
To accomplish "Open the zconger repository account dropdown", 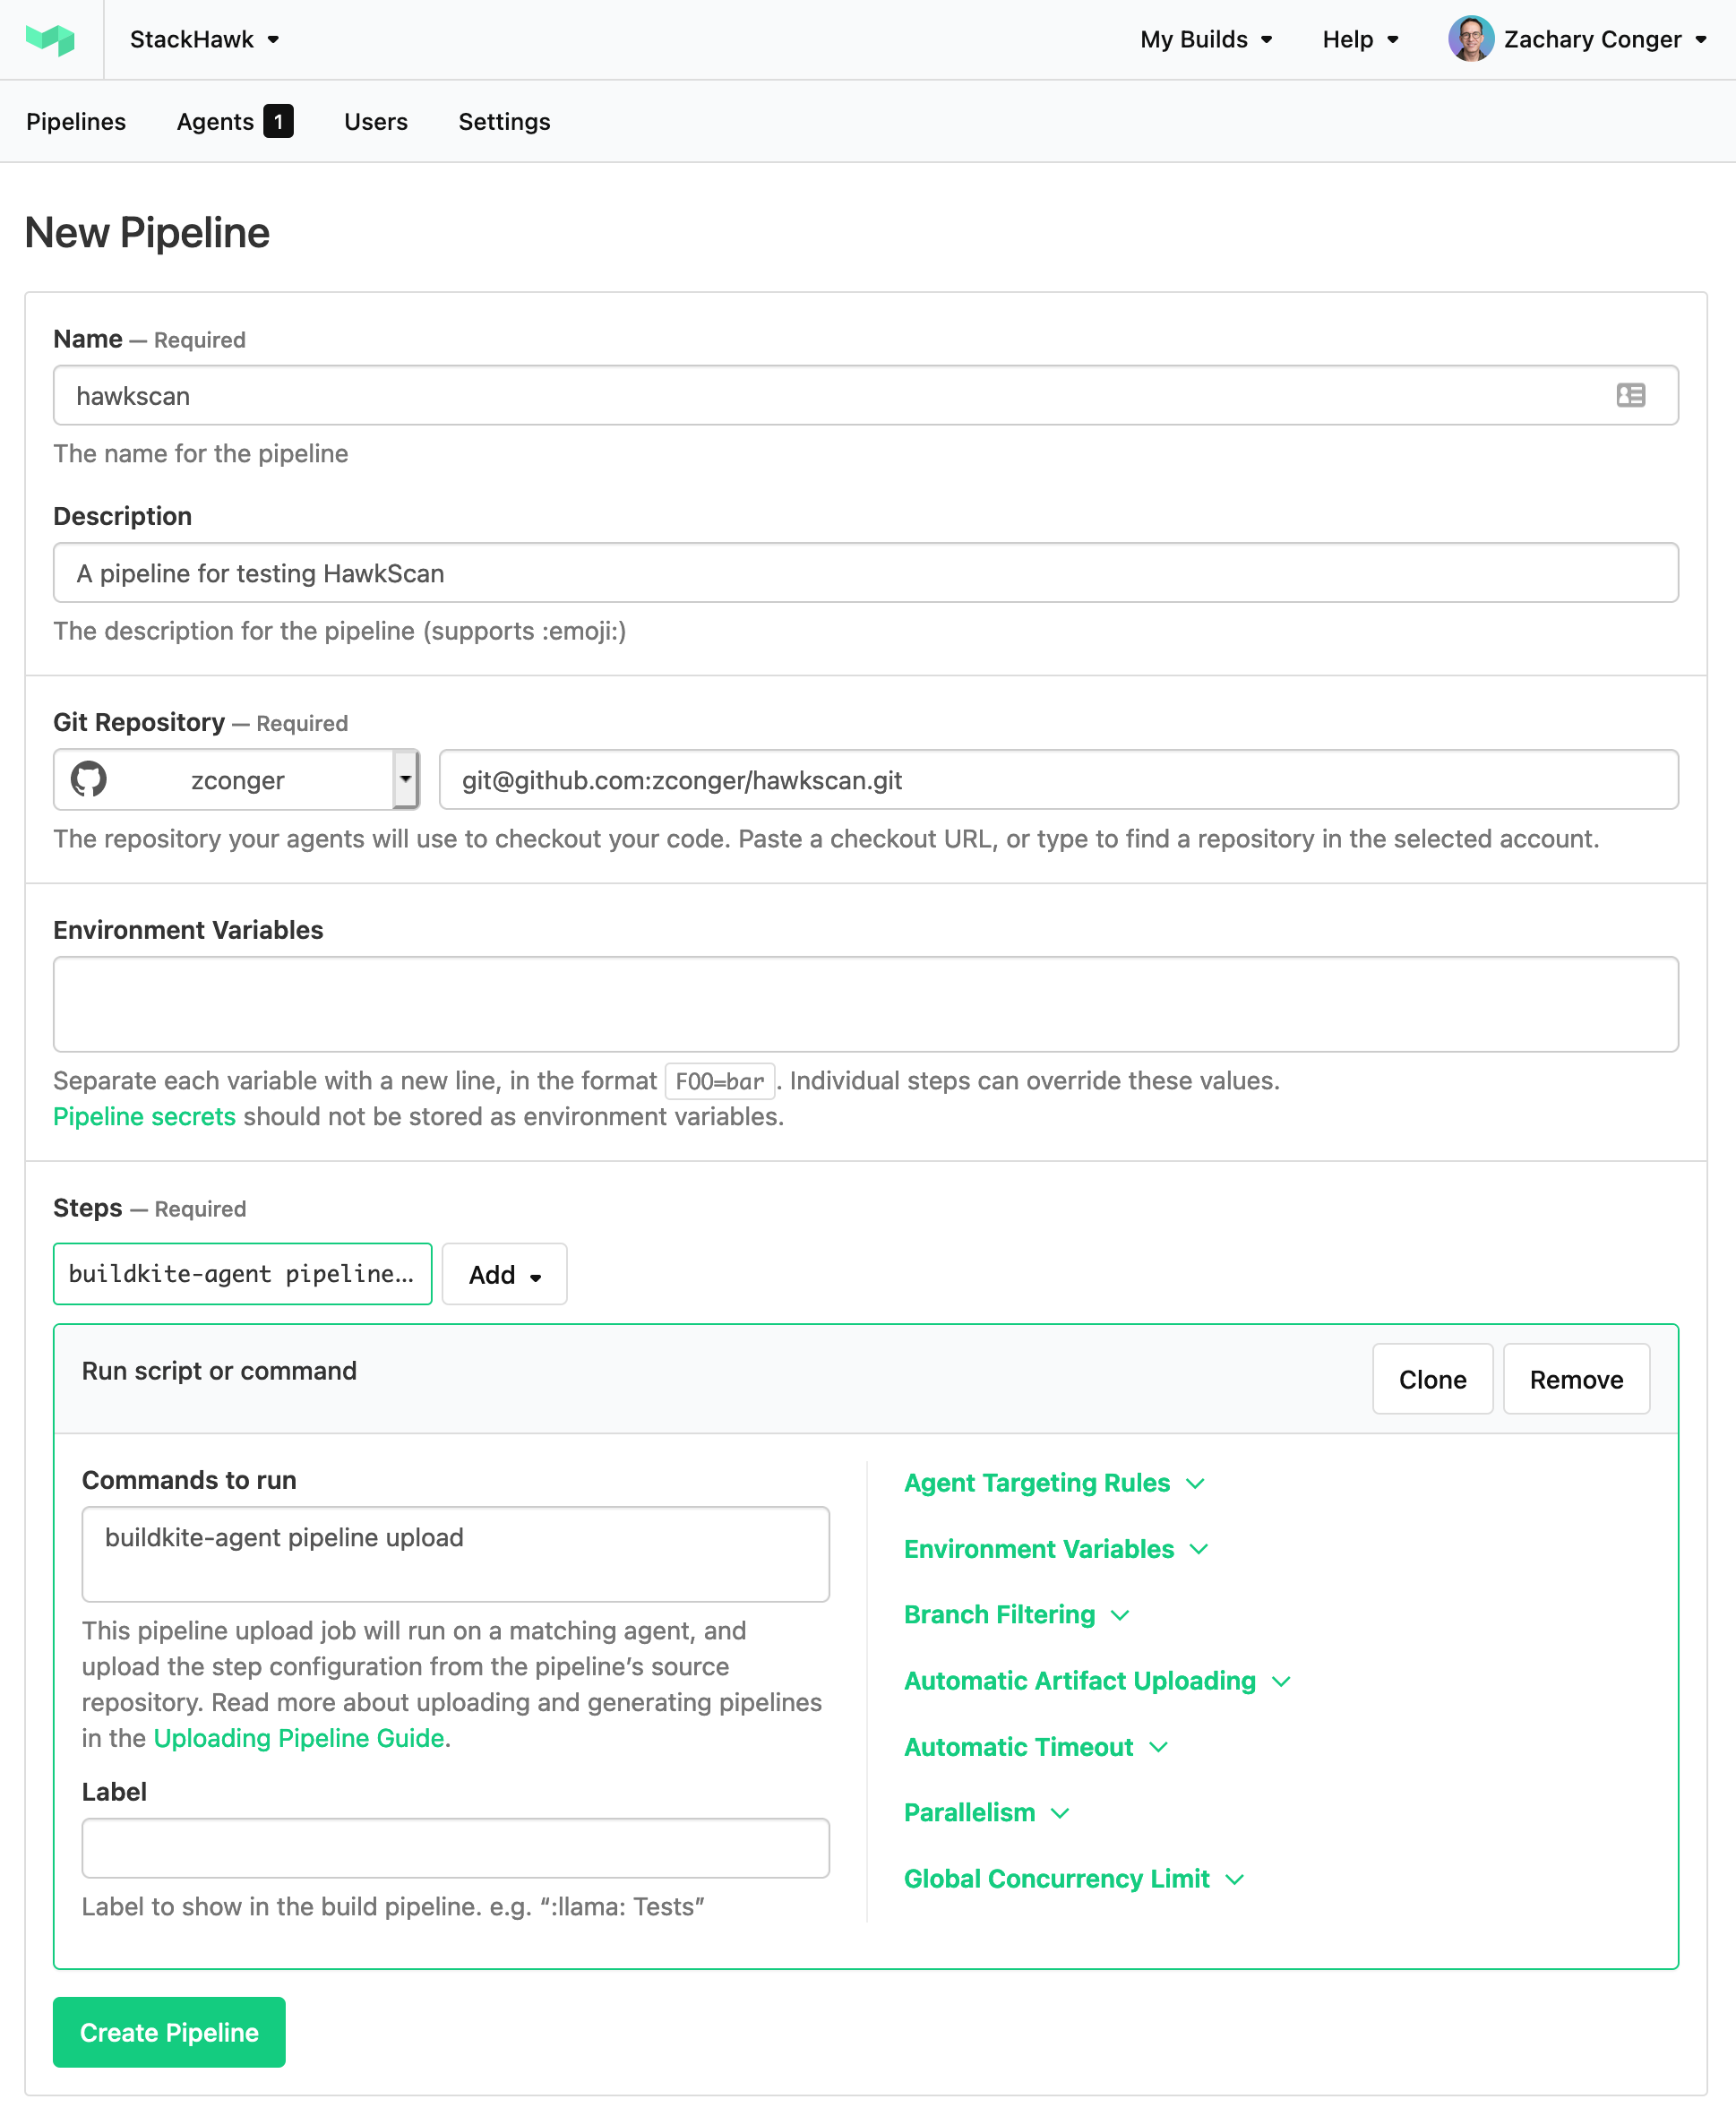I will (404, 779).
